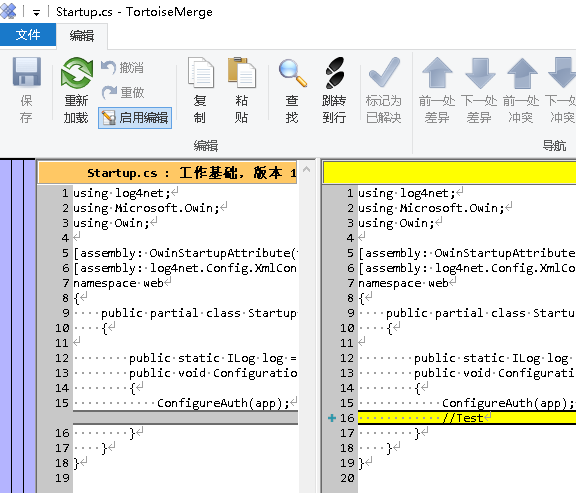Open the quick access toolbar dropdown arrow
The image size is (576, 493).
coord(36,13)
